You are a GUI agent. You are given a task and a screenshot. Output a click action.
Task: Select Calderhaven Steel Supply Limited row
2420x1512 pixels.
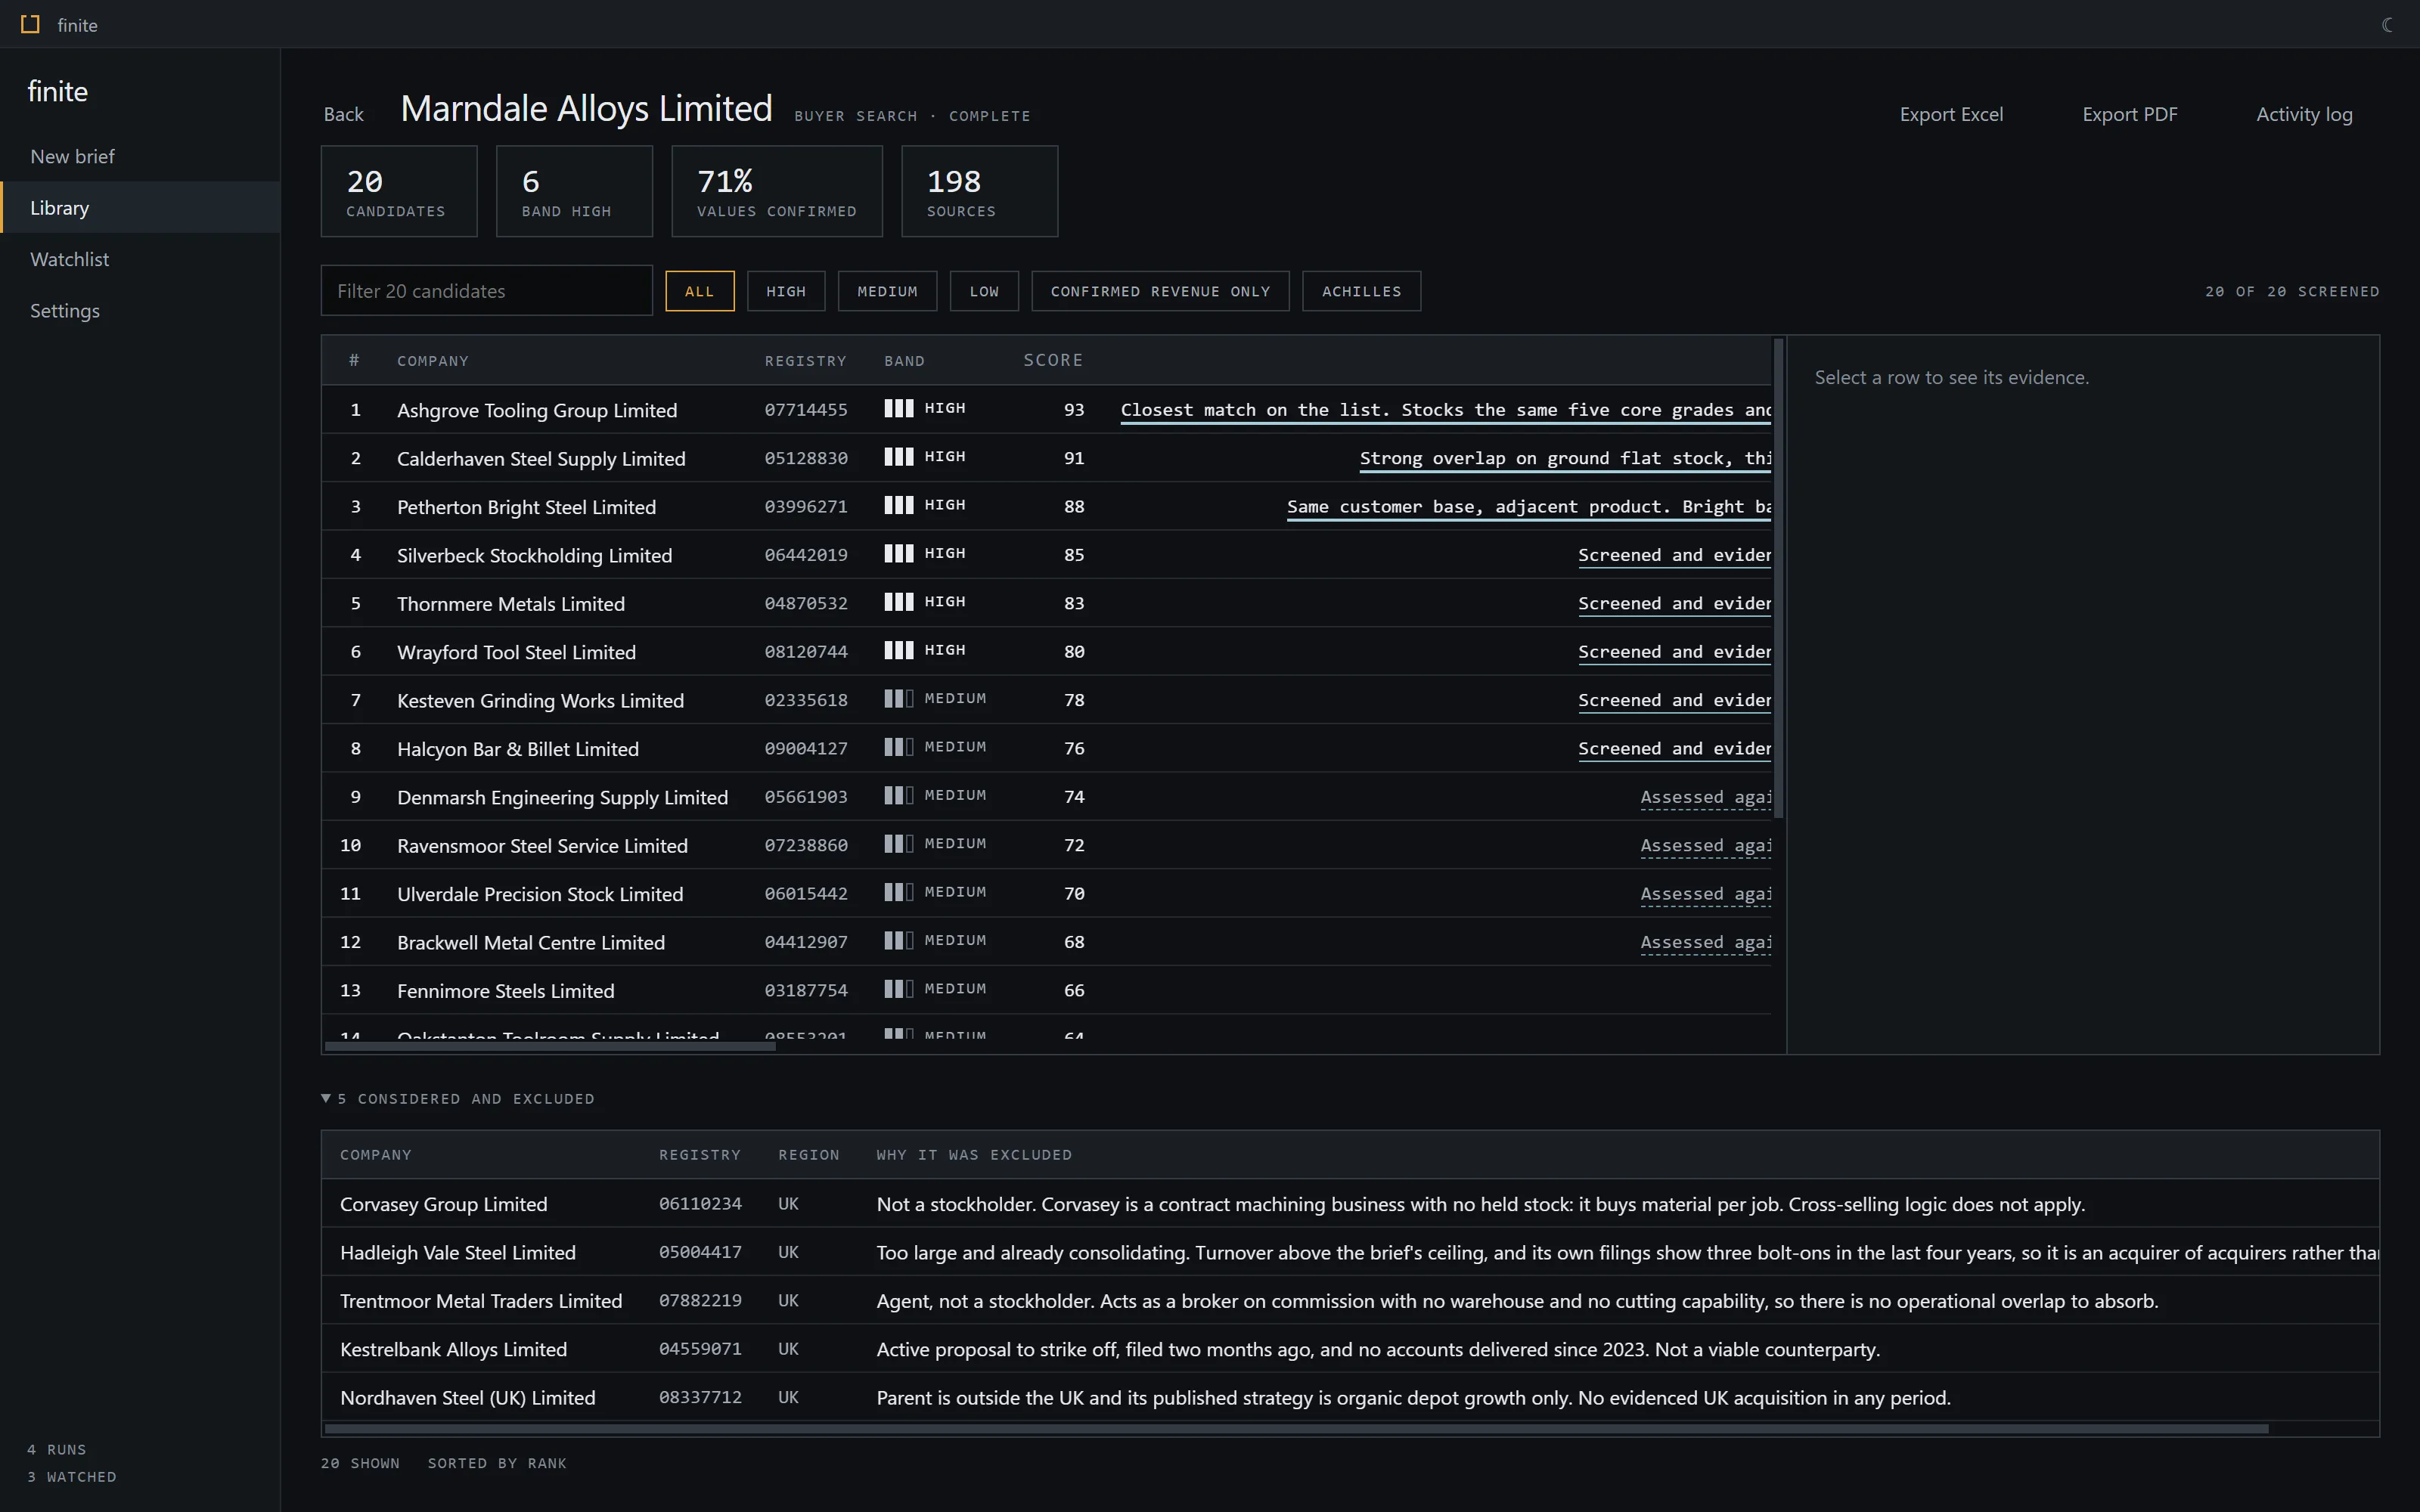1046,458
